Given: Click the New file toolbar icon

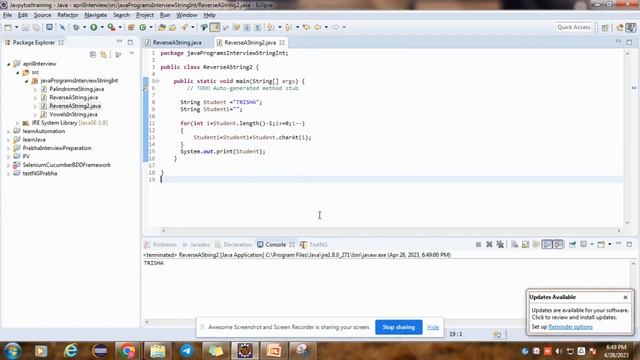Looking at the screenshot, I should pos(8,27).
